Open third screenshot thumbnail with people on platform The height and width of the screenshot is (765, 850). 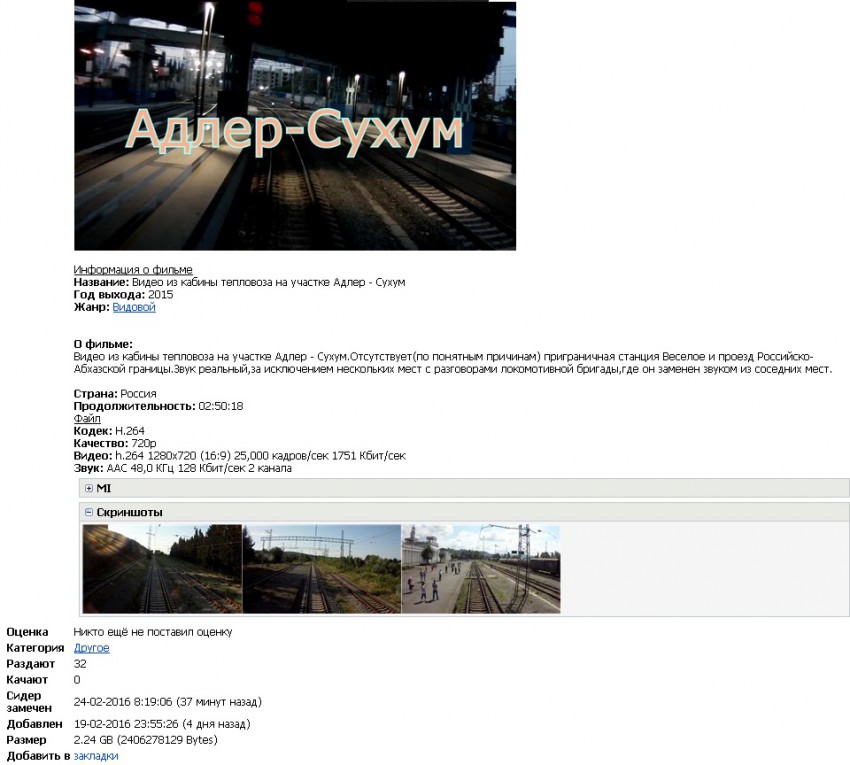tap(480, 569)
